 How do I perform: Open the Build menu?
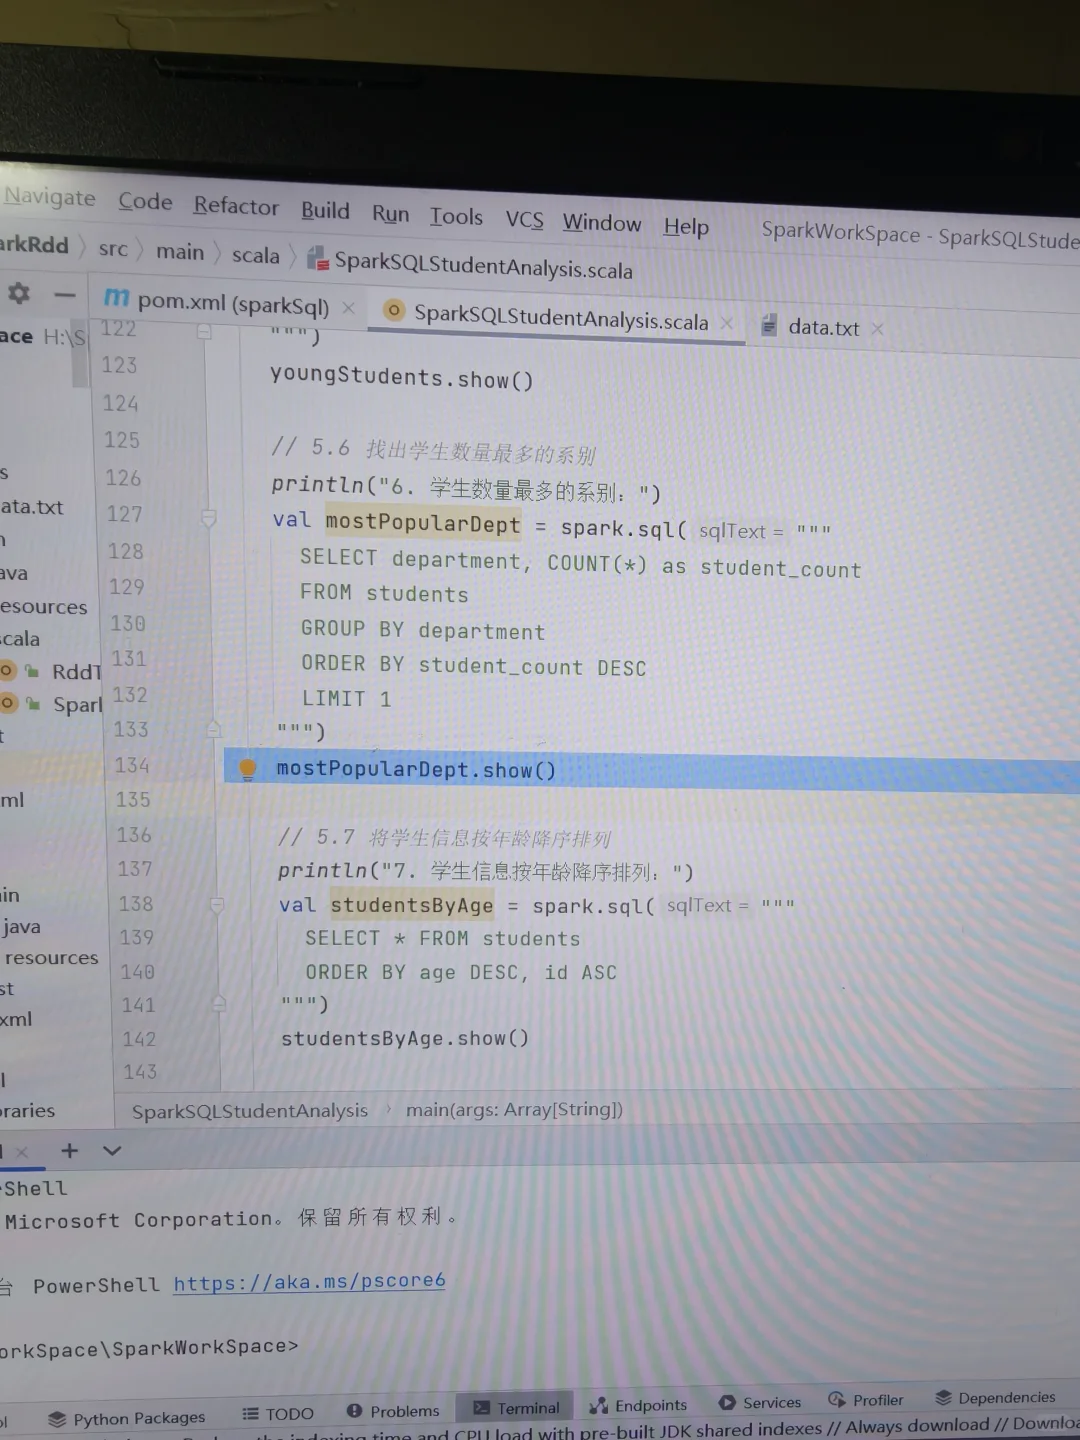[325, 211]
